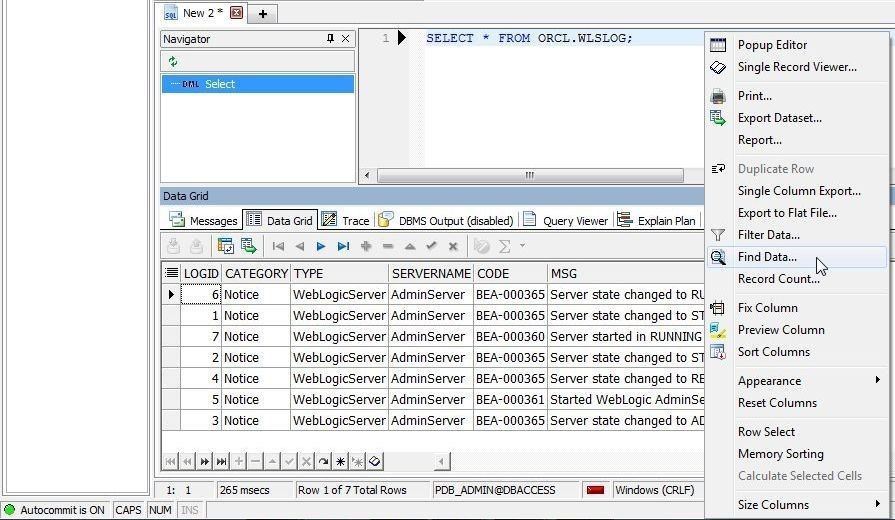Open the Explain Plan tab
The image size is (895, 520).
tap(656, 220)
